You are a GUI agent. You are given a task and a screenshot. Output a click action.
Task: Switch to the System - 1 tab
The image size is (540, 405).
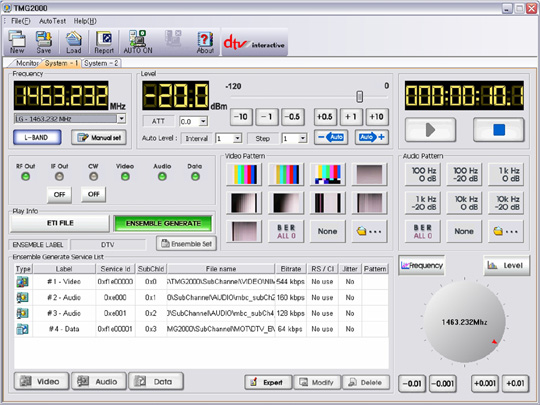coord(61,63)
